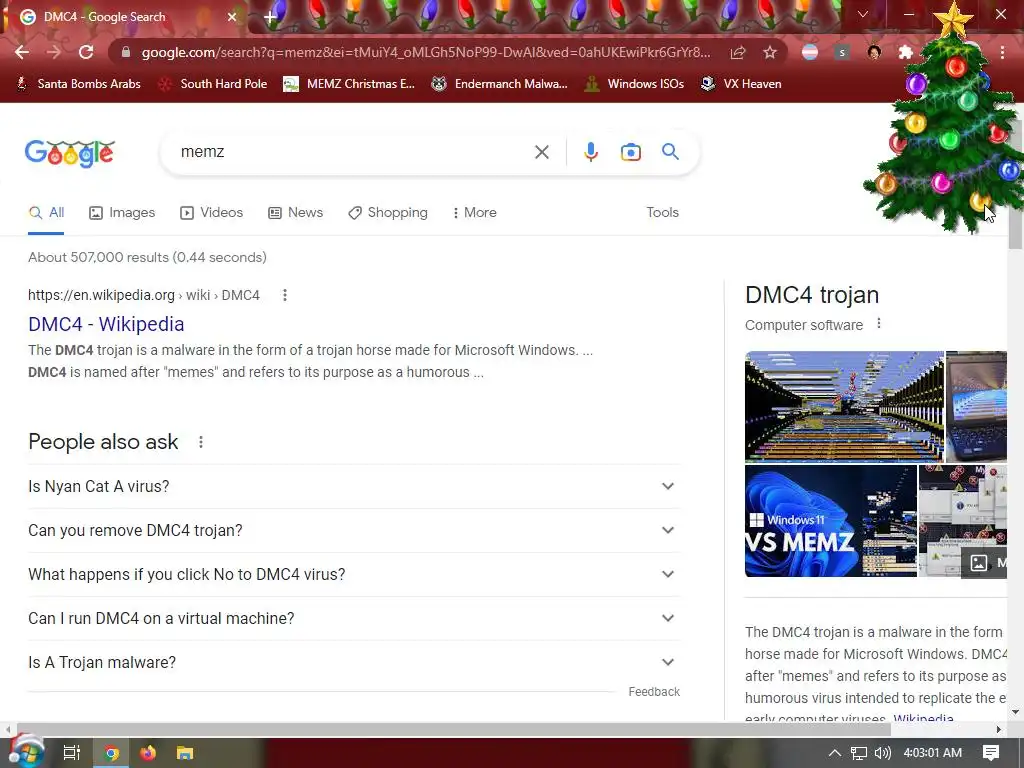Launch Firefox from the taskbar
Viewport: 1024px width, 768px height.
(148, 753)
